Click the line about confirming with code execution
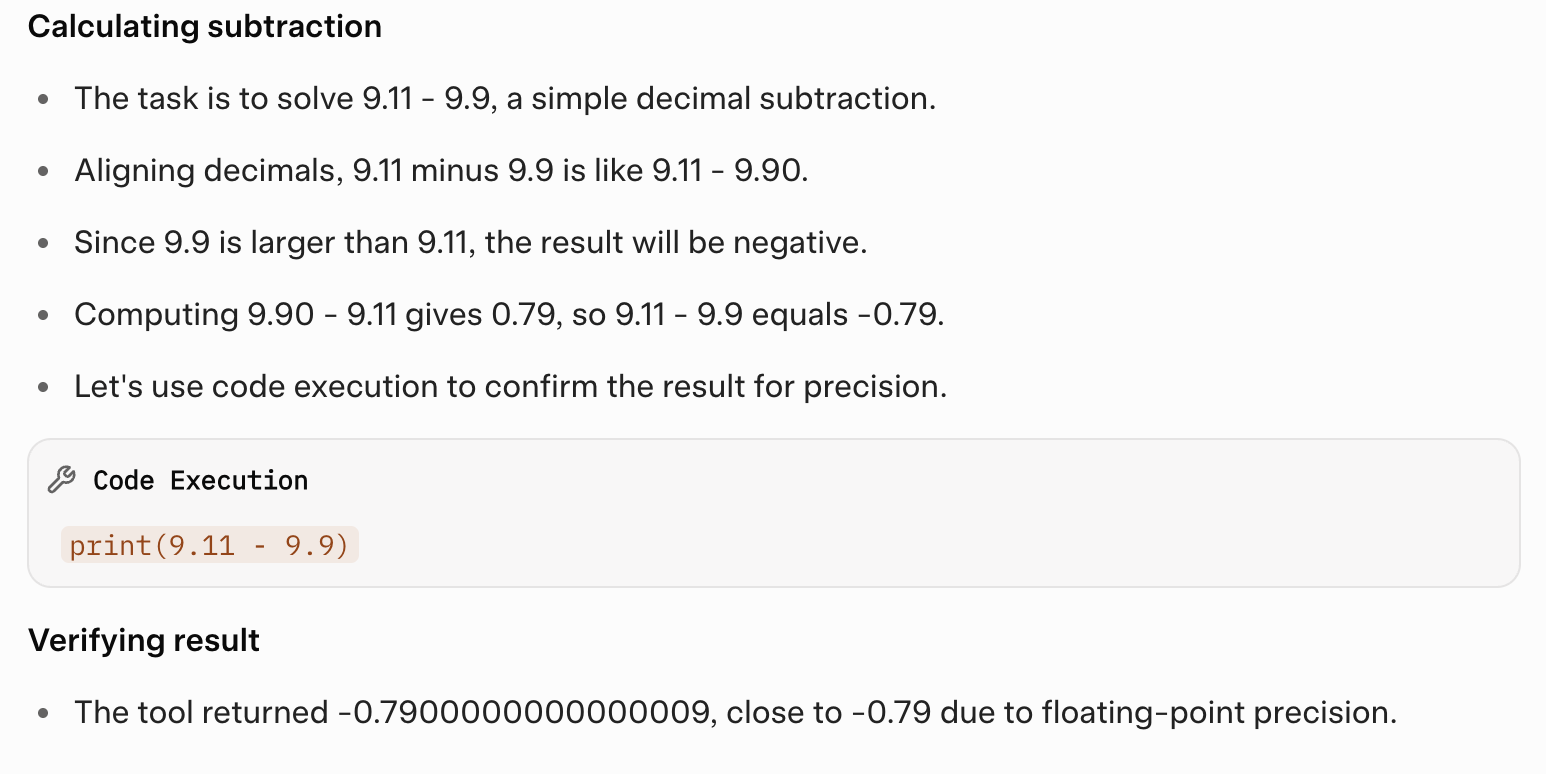Viewport: 1546px width, 774px height. pyautogui.click(x=510, y=387)
